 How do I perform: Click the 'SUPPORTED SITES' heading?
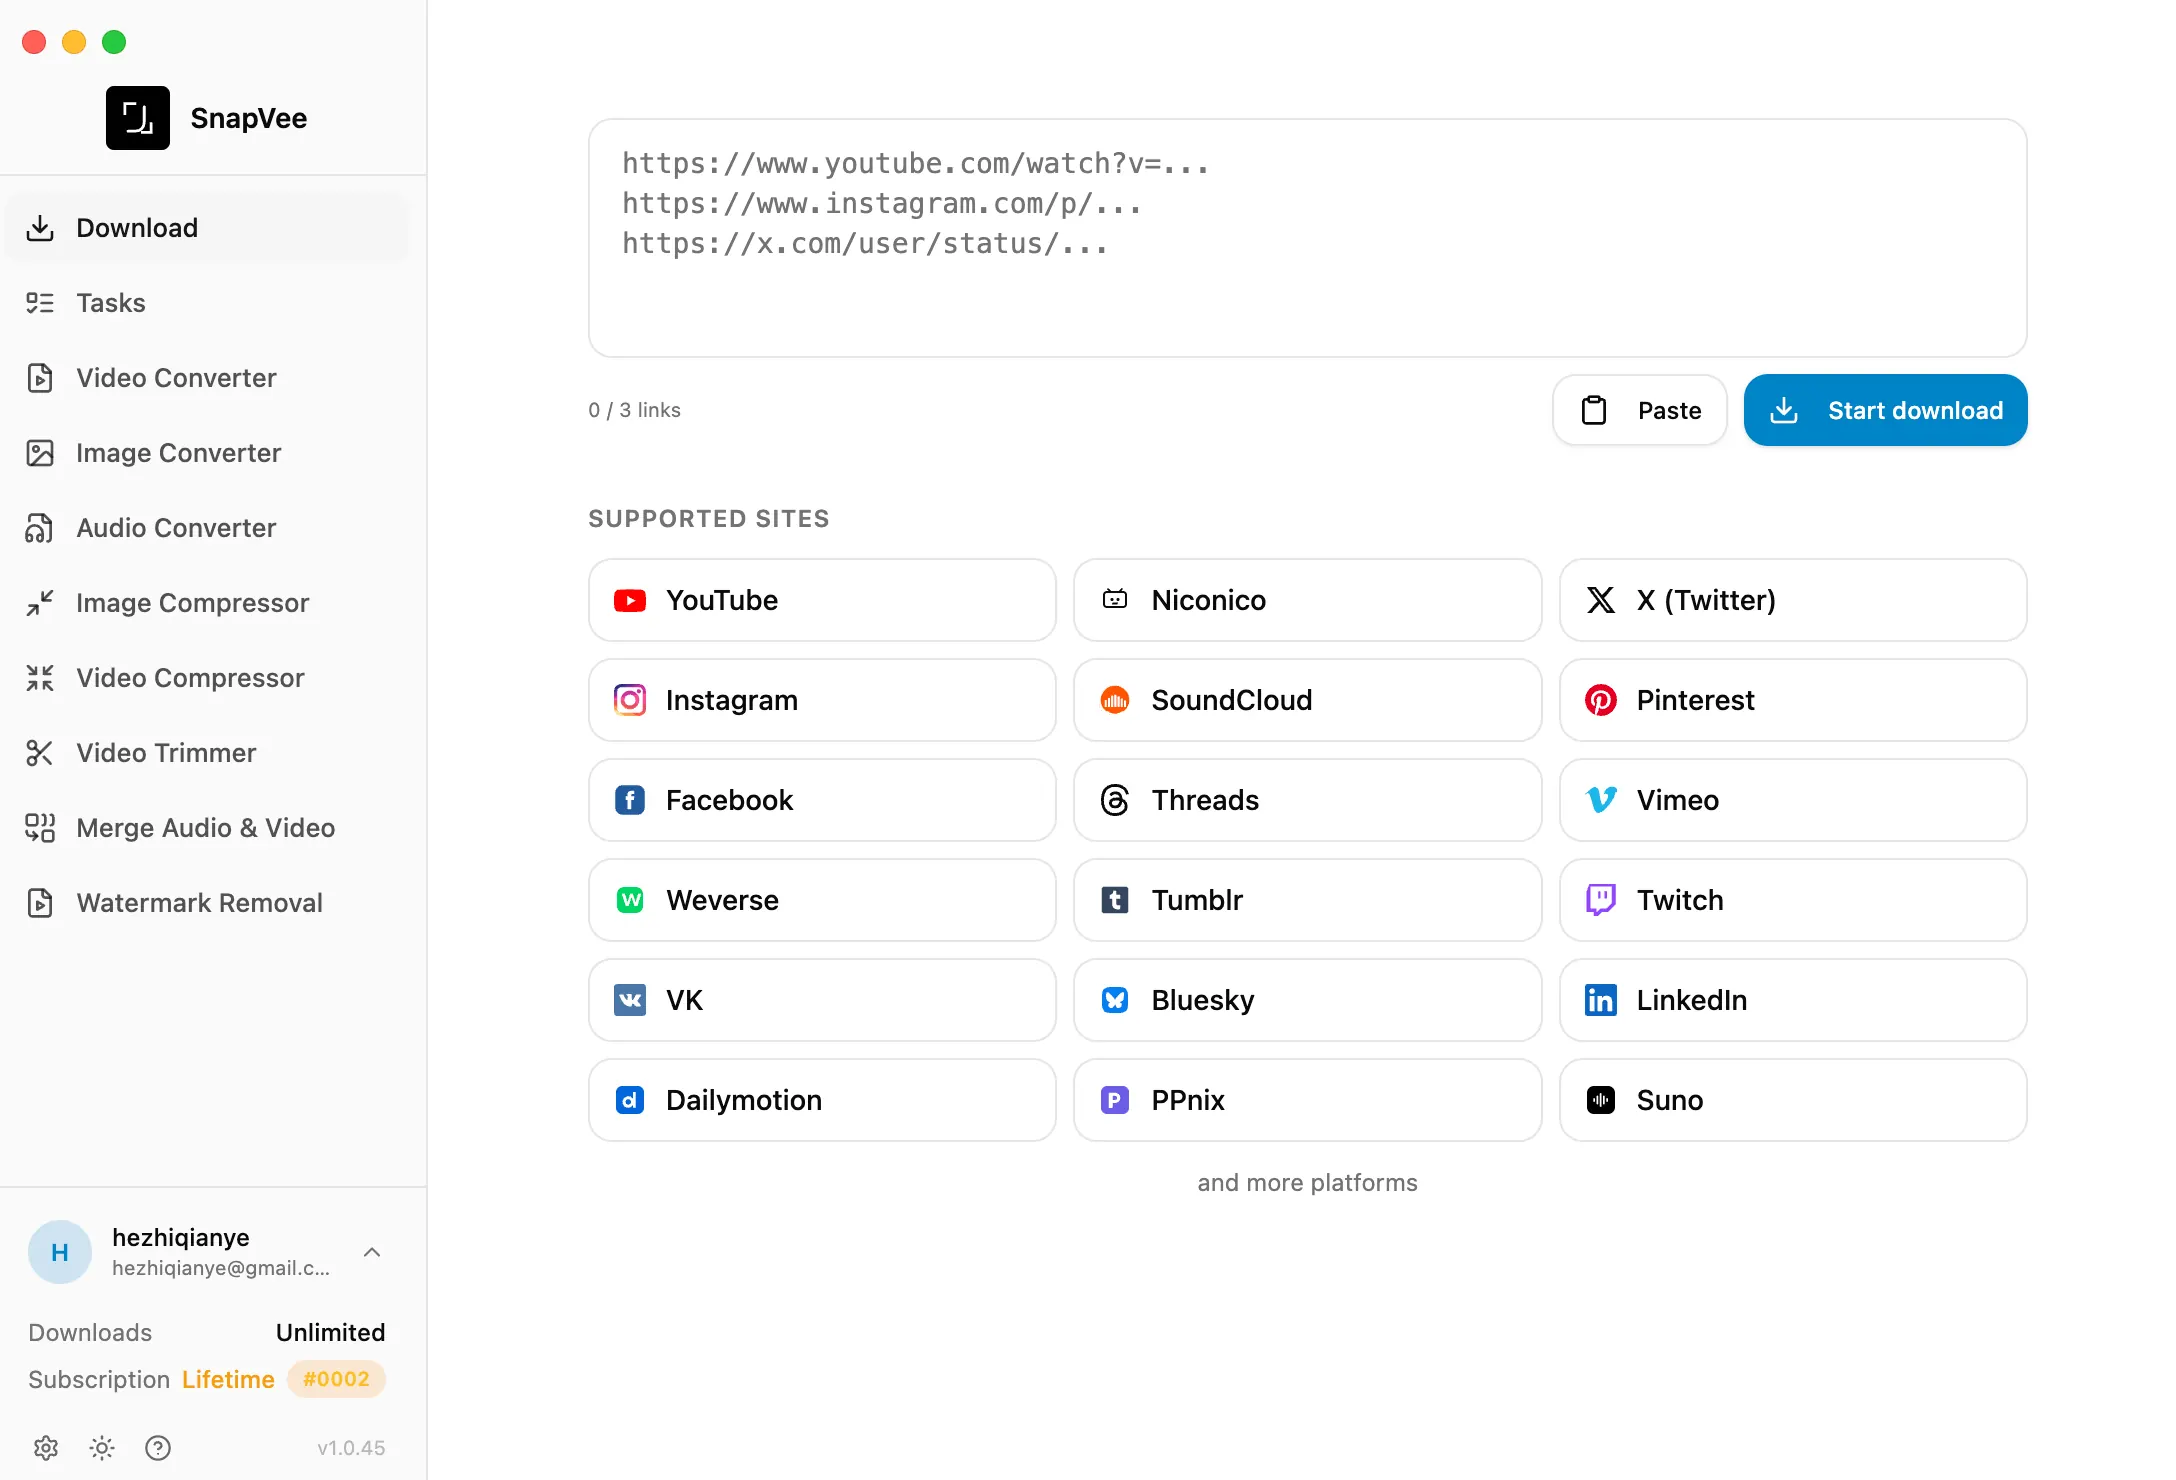coord(709,519)
